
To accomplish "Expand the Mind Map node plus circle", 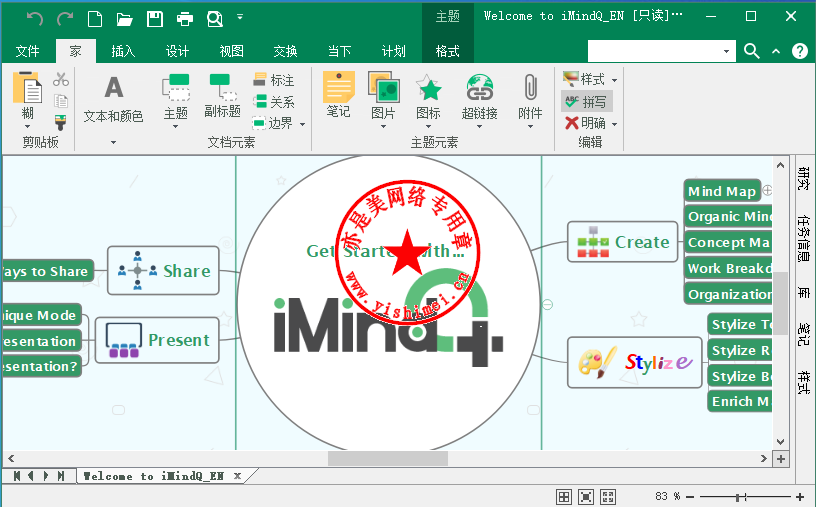I will (x=767, y=190).
